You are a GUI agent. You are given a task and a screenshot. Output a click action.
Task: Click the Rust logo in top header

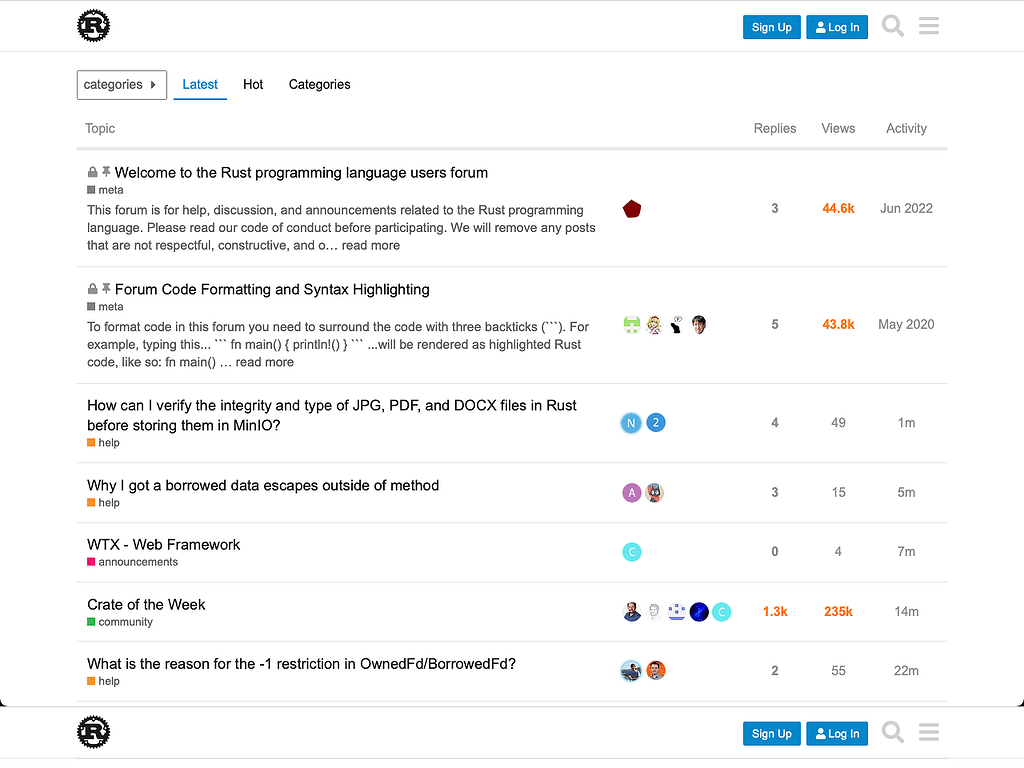(x=93, y=26)
